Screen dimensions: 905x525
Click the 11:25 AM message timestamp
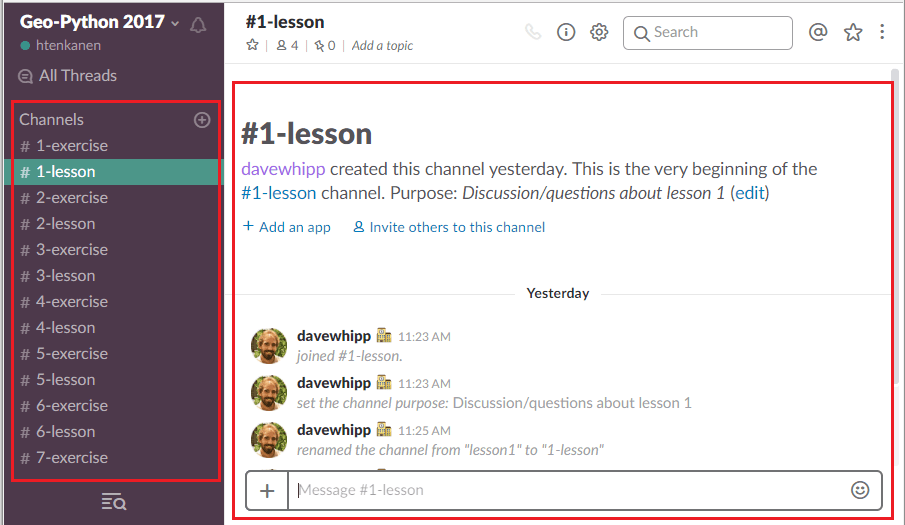(424, 431)
